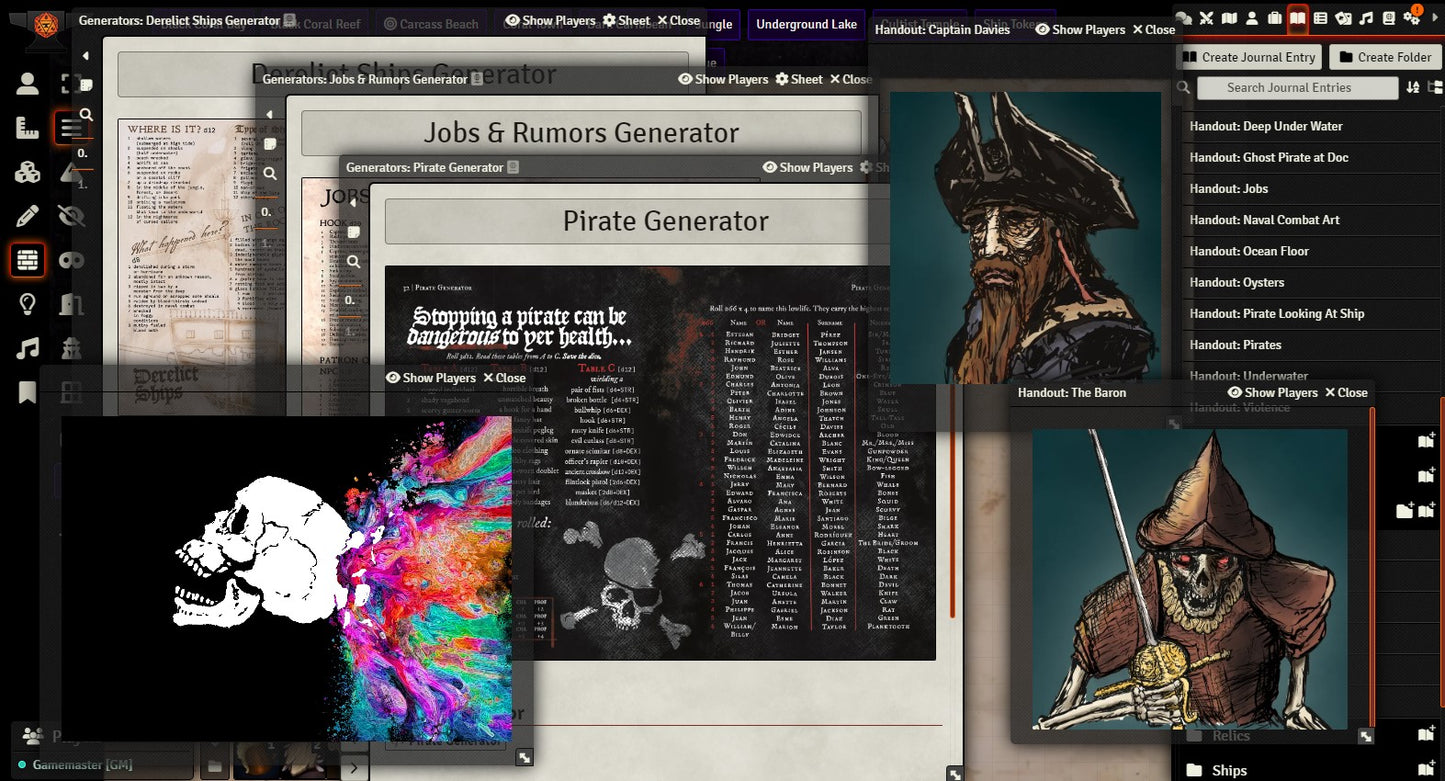Click the Create Folder button
This screenshot has height=781, width=1445.
tap(1385, 57)
